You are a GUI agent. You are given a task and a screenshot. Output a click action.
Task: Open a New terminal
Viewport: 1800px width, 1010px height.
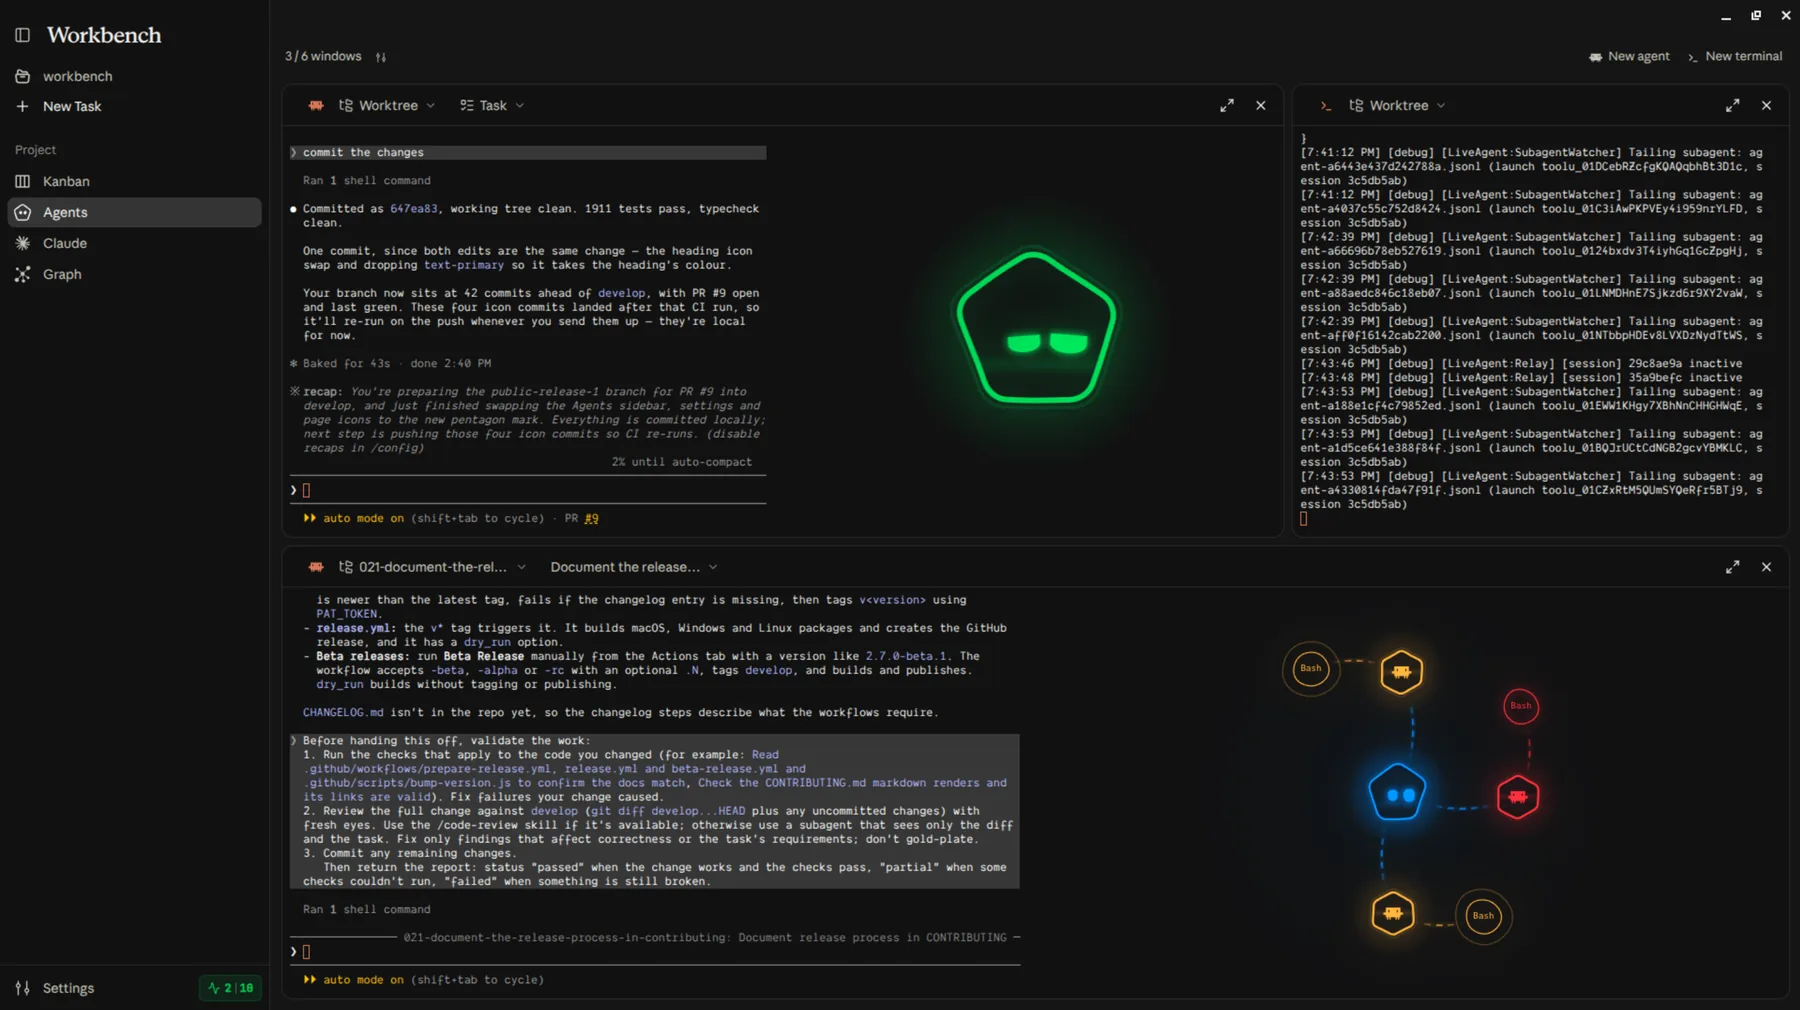[1735, 56]
